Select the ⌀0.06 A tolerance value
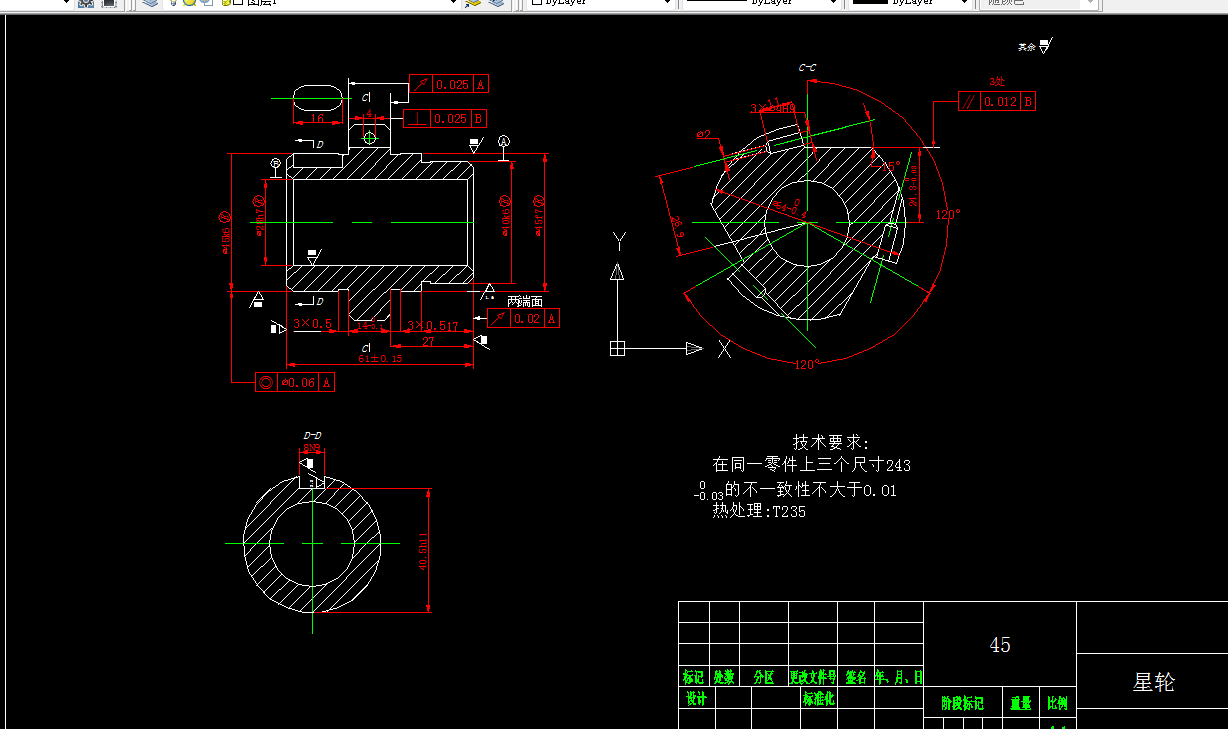 tap(298, 382)
